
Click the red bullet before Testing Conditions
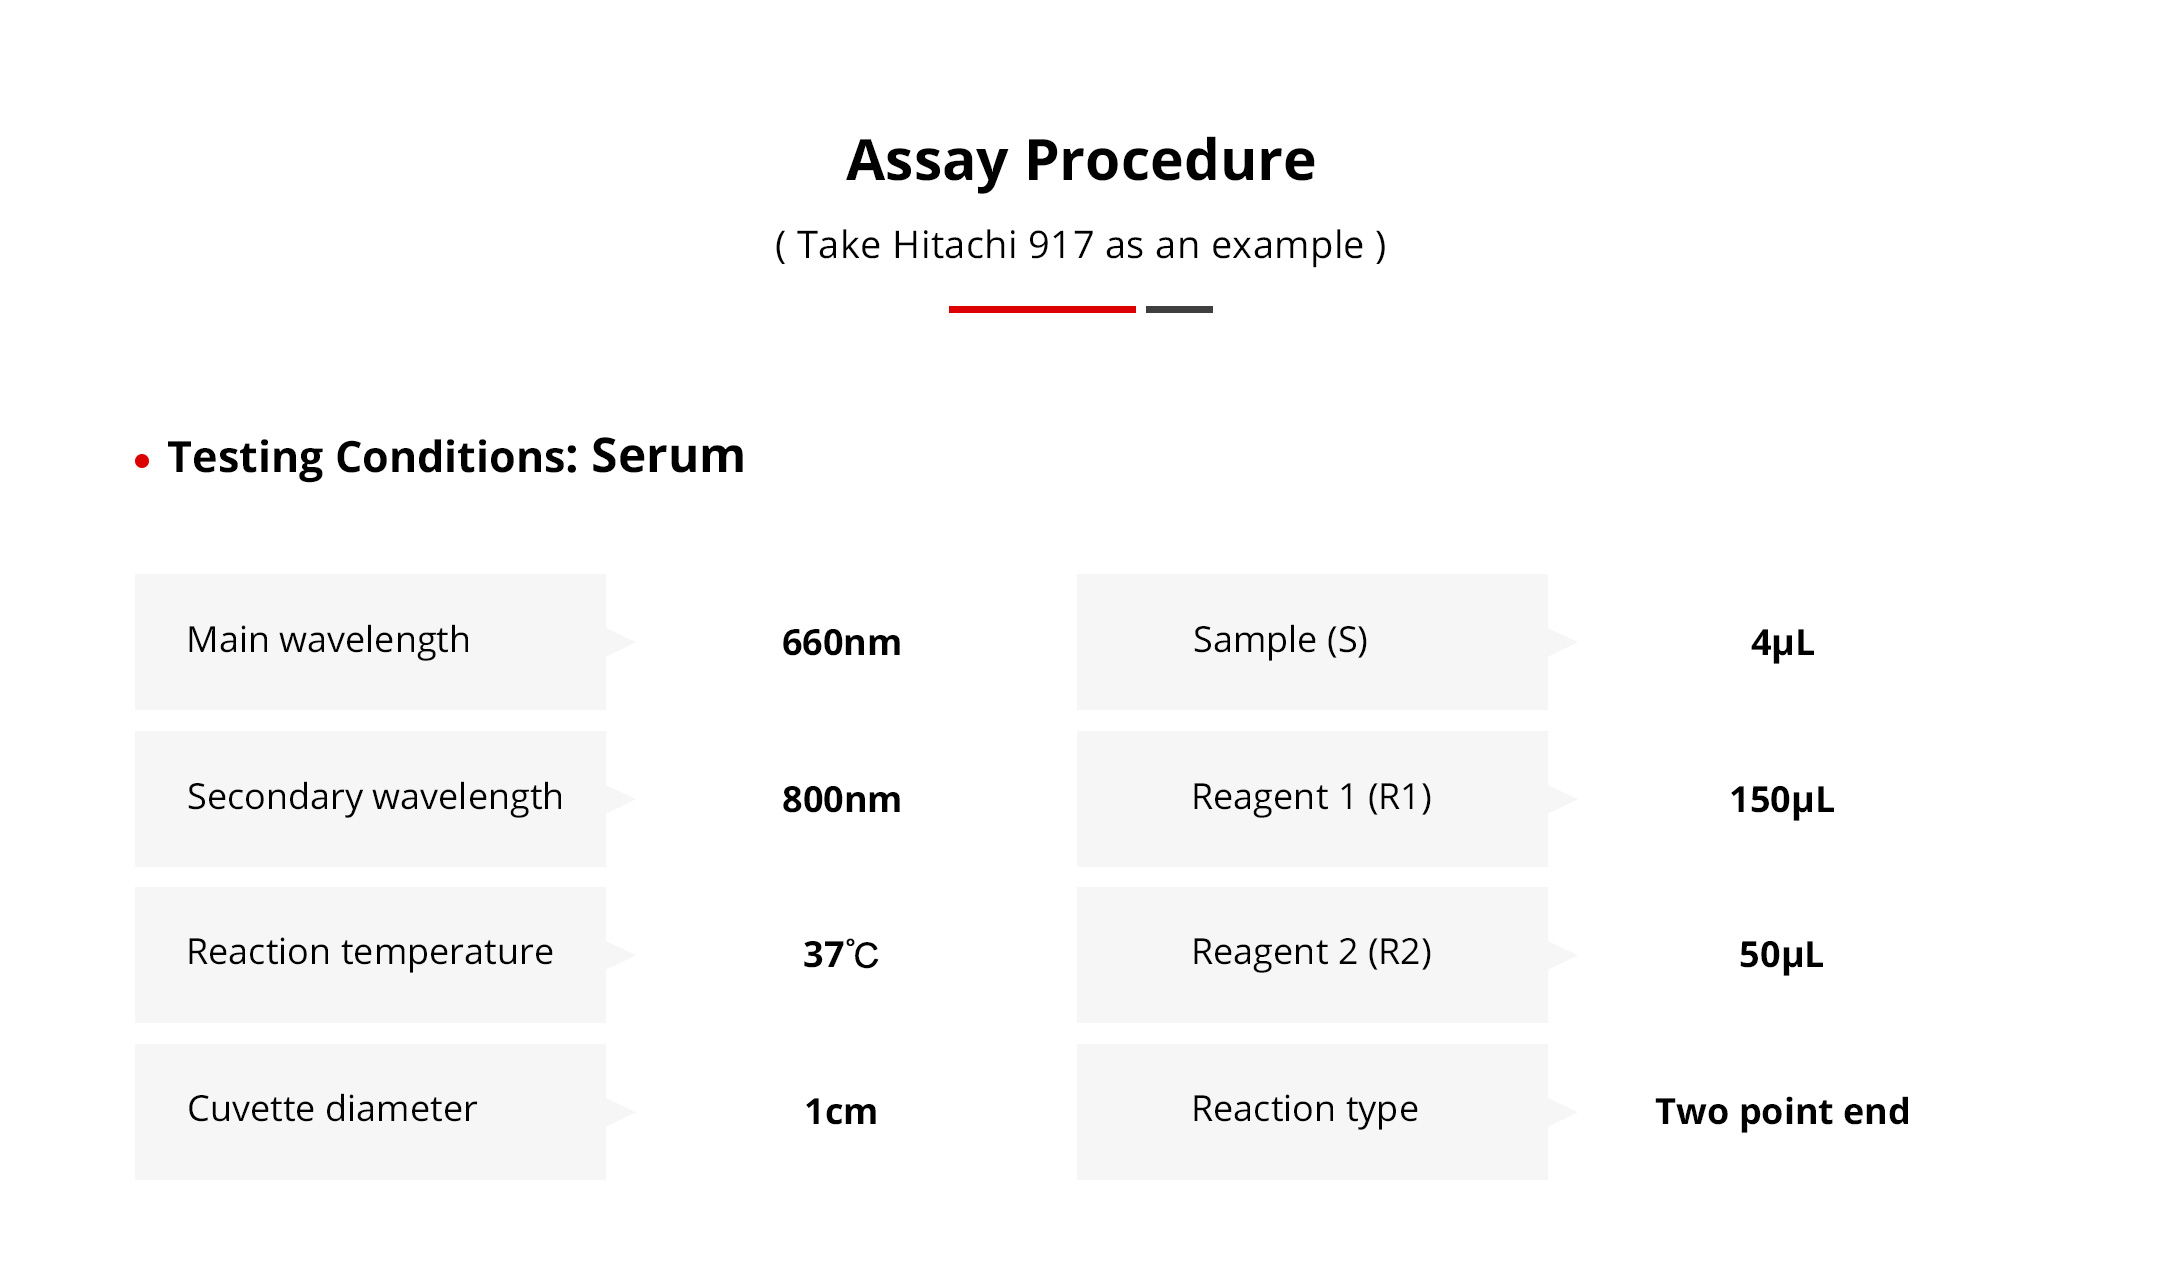click(142, 461)
